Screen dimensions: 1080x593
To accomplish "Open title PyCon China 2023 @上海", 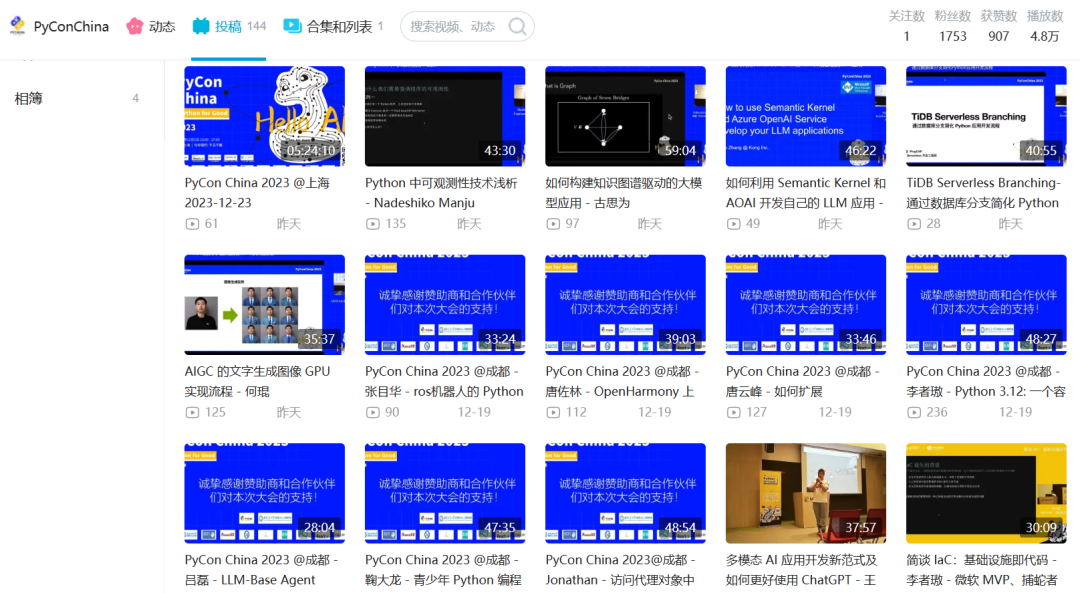I will (x=258, y=193).
